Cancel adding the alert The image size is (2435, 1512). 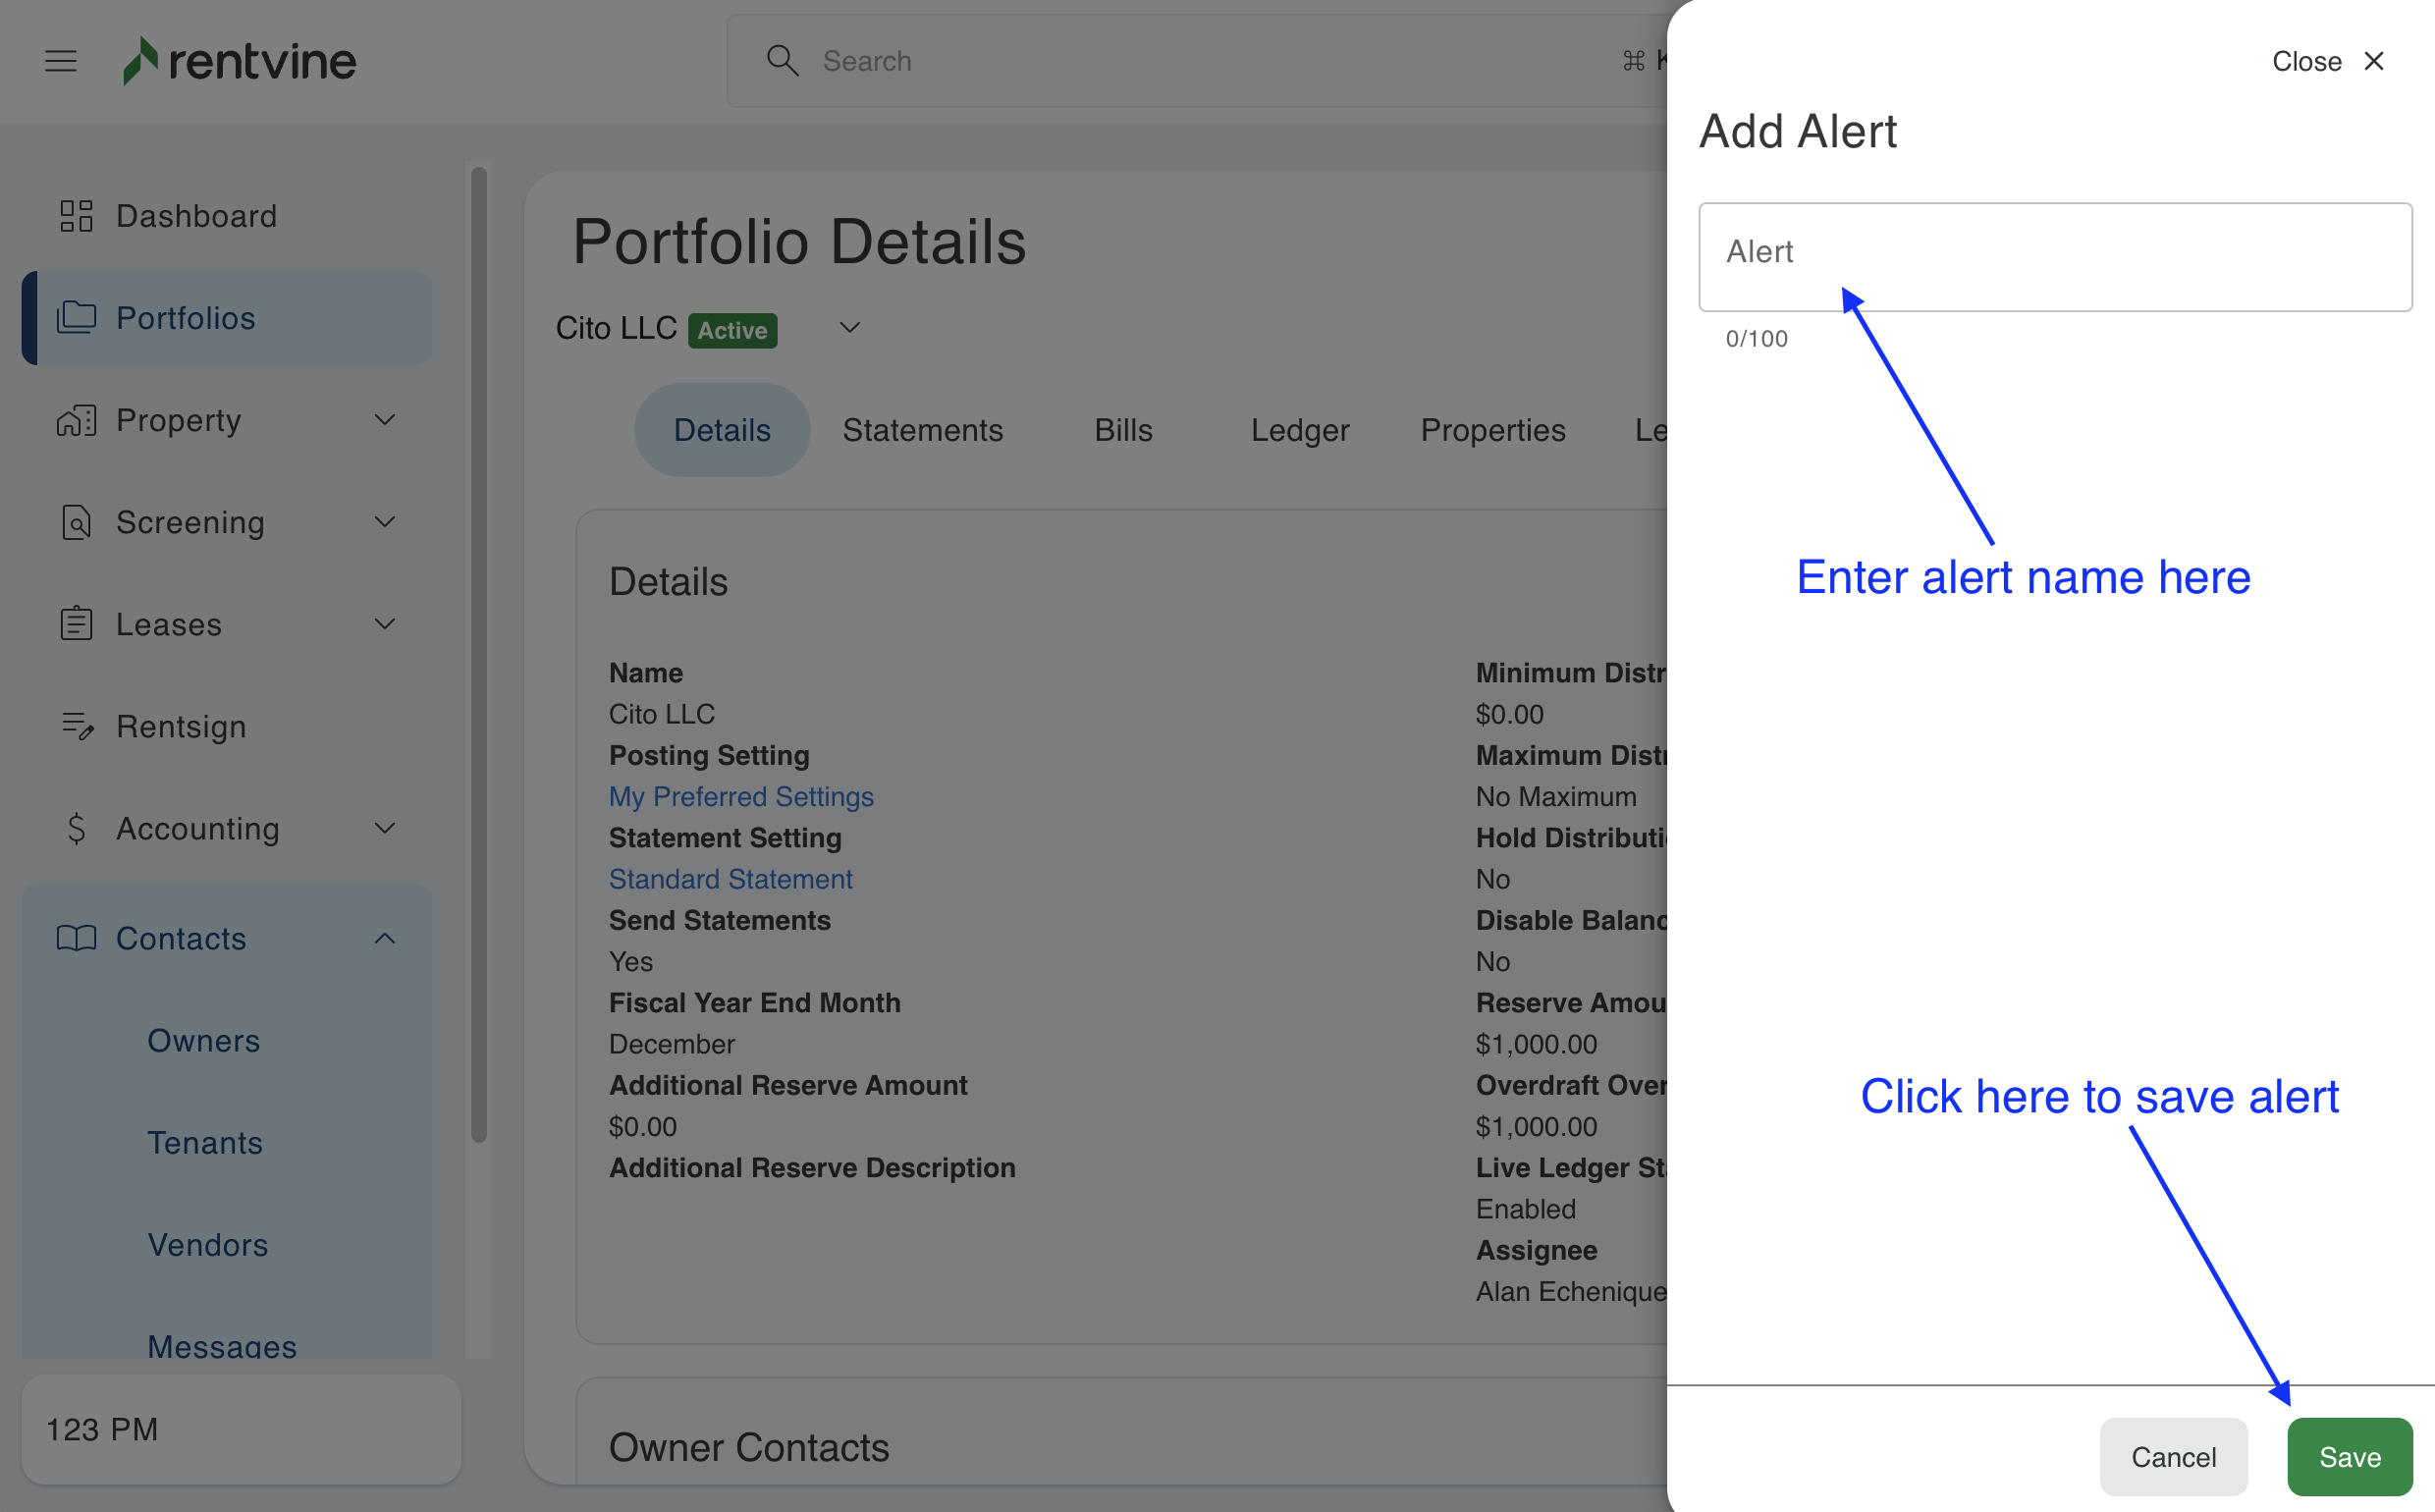(x=2173, y=1456)
